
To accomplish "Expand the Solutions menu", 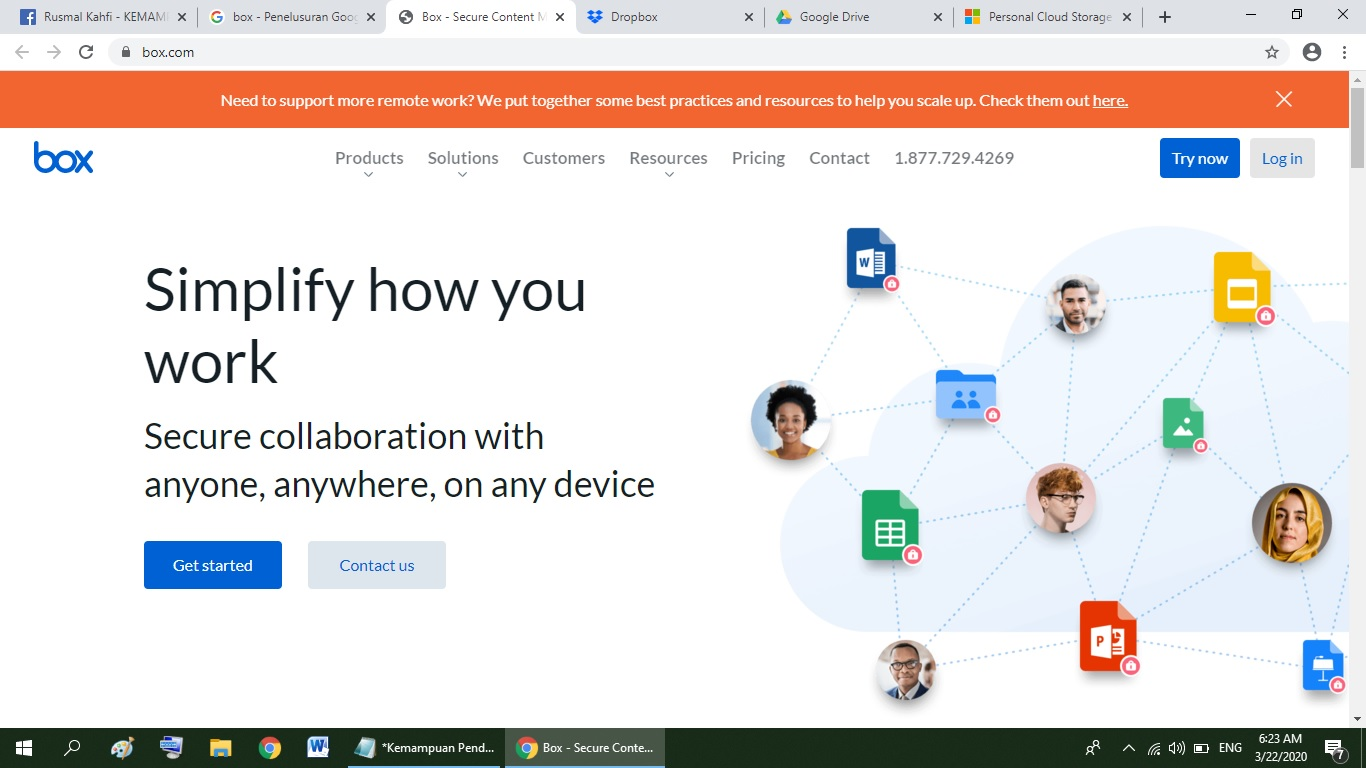I will pyautogui.click(x=463, y=163).
